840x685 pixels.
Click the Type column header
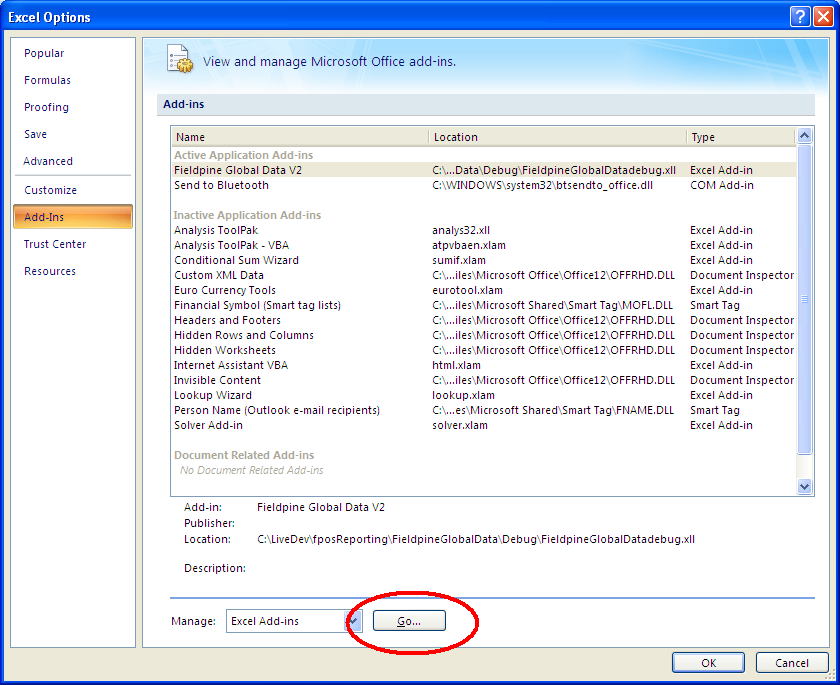[741, 137]
